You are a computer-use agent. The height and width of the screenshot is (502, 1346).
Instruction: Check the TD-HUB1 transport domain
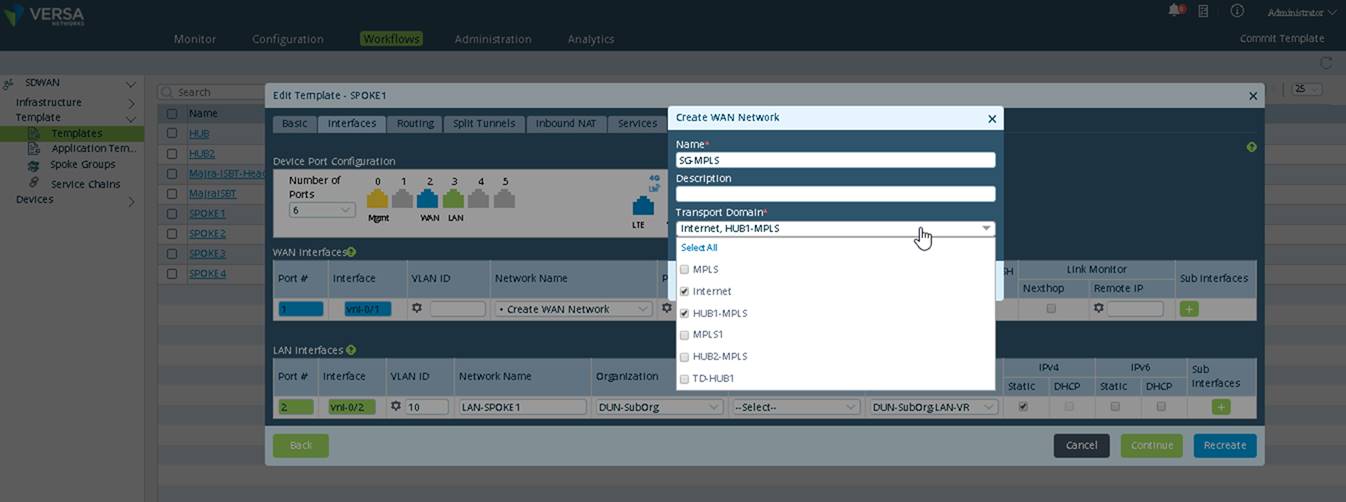pyautogui.click(x=684, y=379)
